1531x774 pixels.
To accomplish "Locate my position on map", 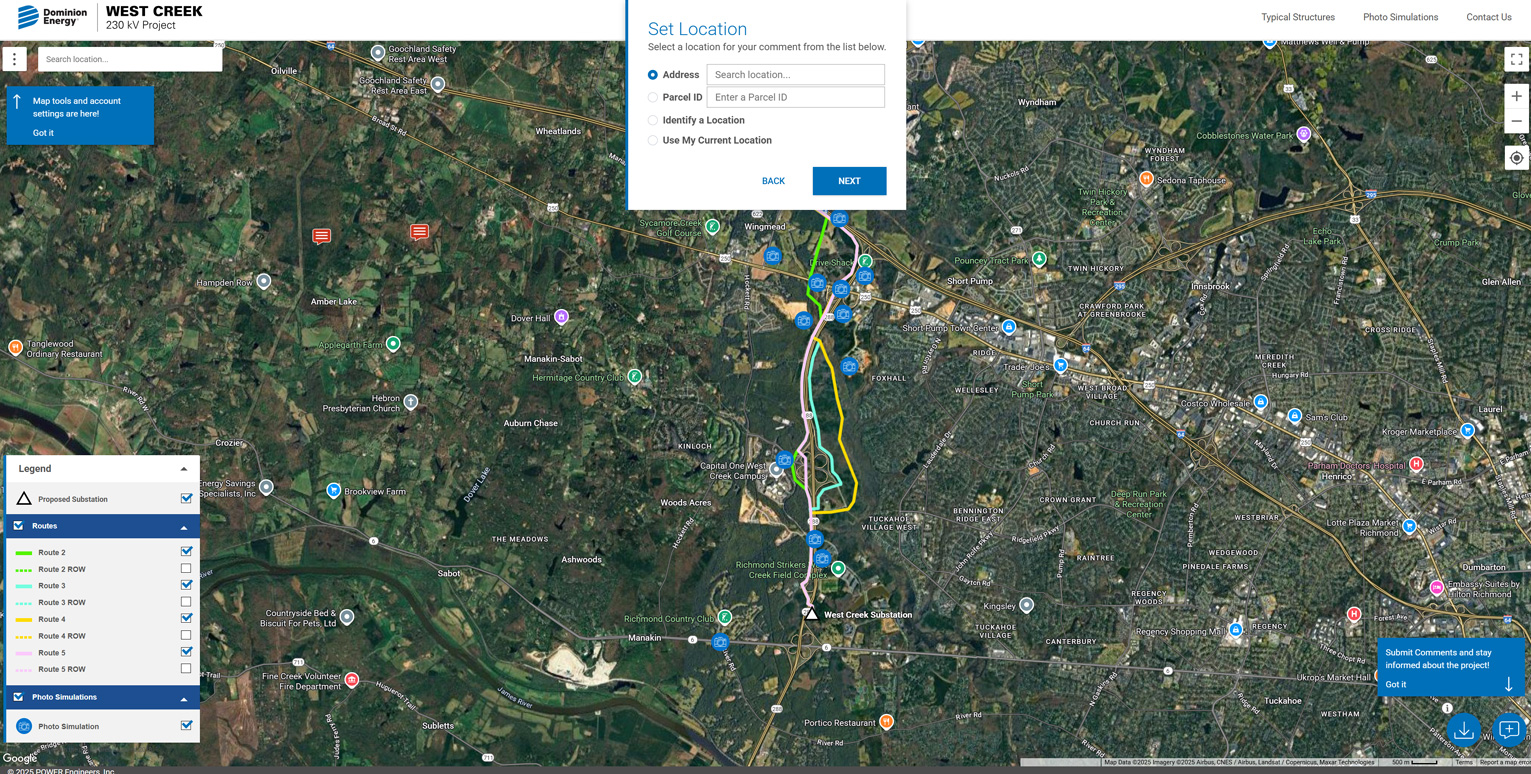I will click(x=1516, y=158).
